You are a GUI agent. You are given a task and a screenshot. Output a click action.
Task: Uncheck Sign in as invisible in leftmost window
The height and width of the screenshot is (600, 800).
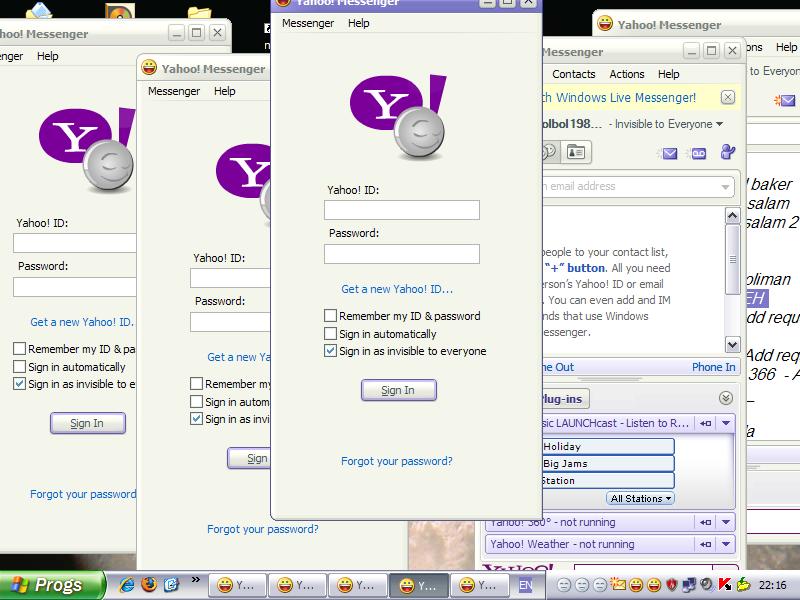tap(19, 384)
